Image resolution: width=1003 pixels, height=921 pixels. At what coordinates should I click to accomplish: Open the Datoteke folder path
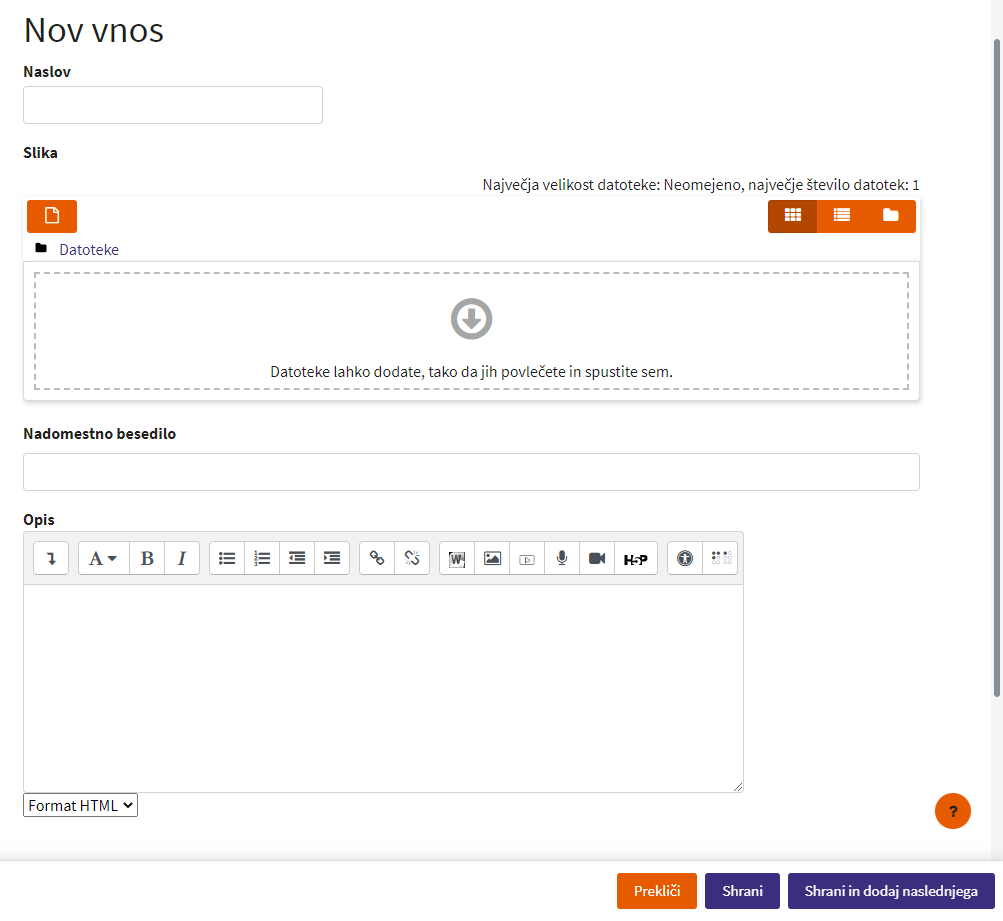[88, 250]
